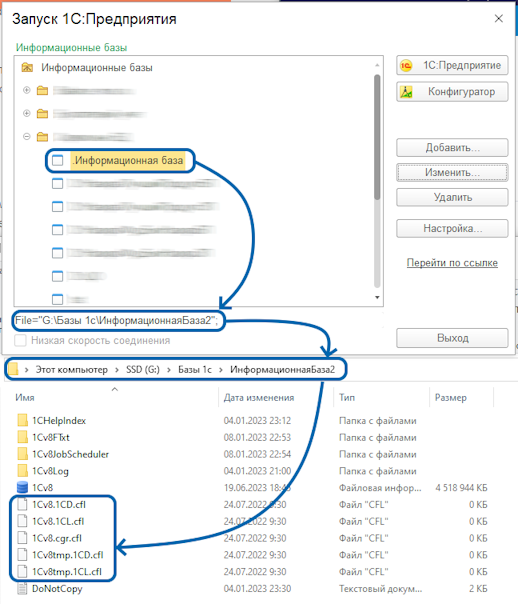
Task: Select DoNotCopy text document
Action: [x=57, y=589]
